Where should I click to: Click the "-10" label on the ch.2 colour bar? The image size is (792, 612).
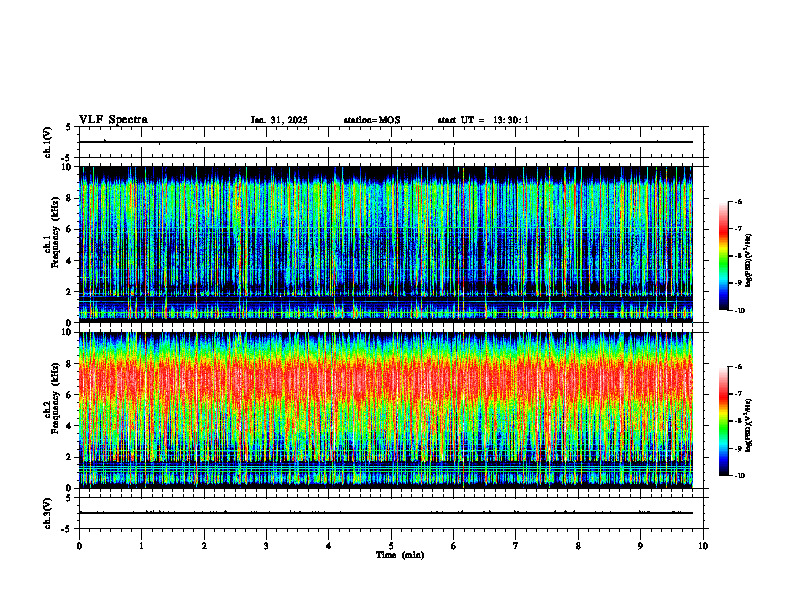pos(739,476)
